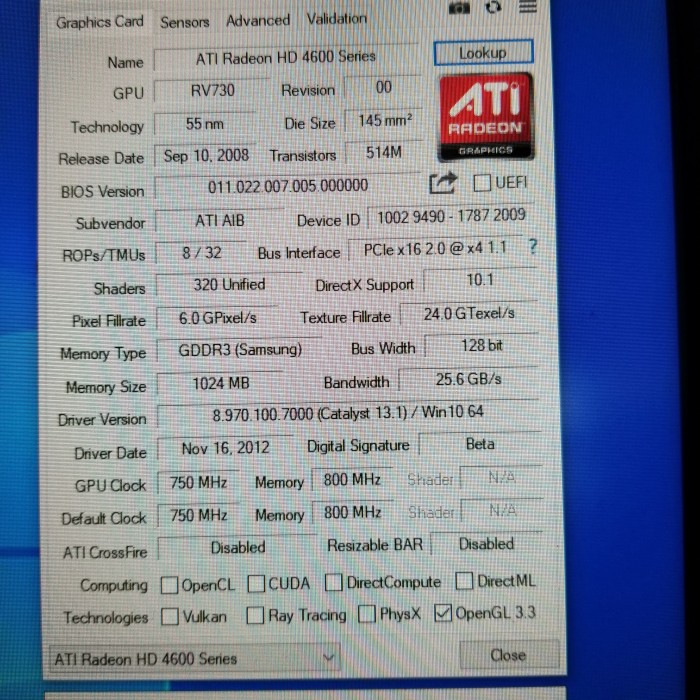Viewport: 700px width, 700px height.
Task: Click the ATI Radeon Graphics logo
Action: tap(486, 117)
